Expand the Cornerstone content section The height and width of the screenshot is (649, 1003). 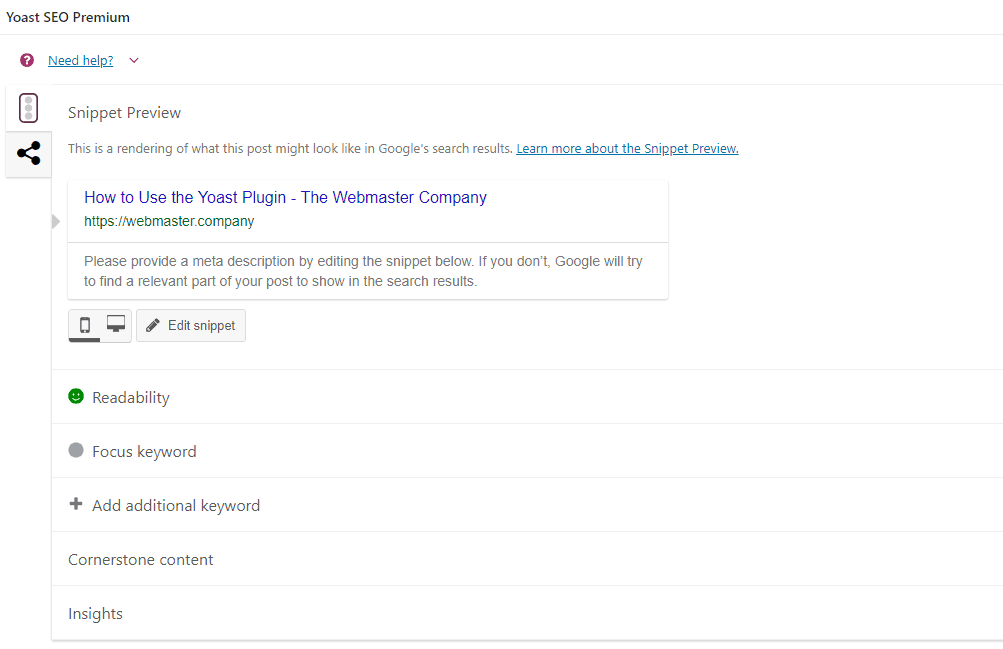point(527,559)
